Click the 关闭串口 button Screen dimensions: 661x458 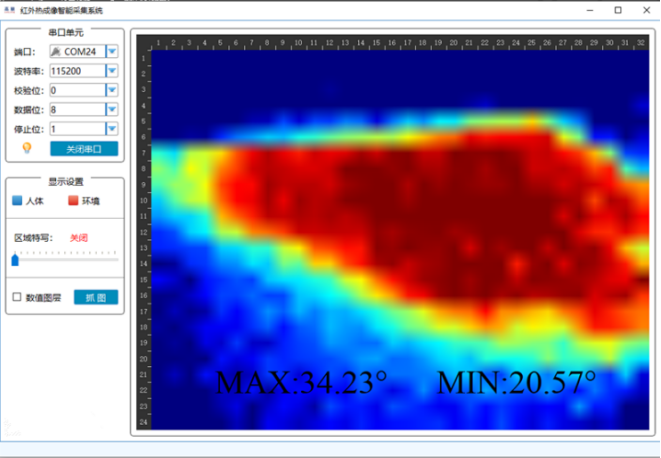tap(84, 148)
